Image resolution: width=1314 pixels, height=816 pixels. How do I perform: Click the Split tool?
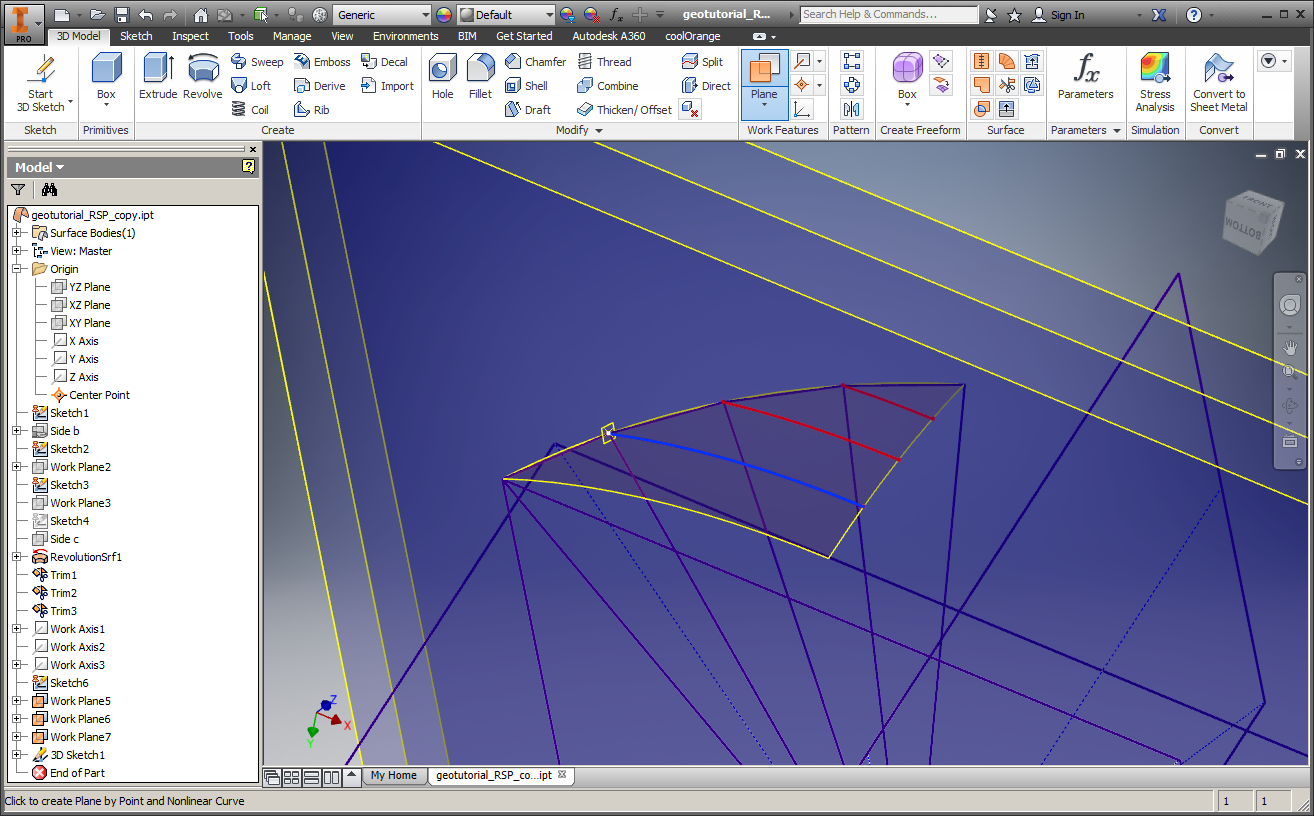coord(702,61)
